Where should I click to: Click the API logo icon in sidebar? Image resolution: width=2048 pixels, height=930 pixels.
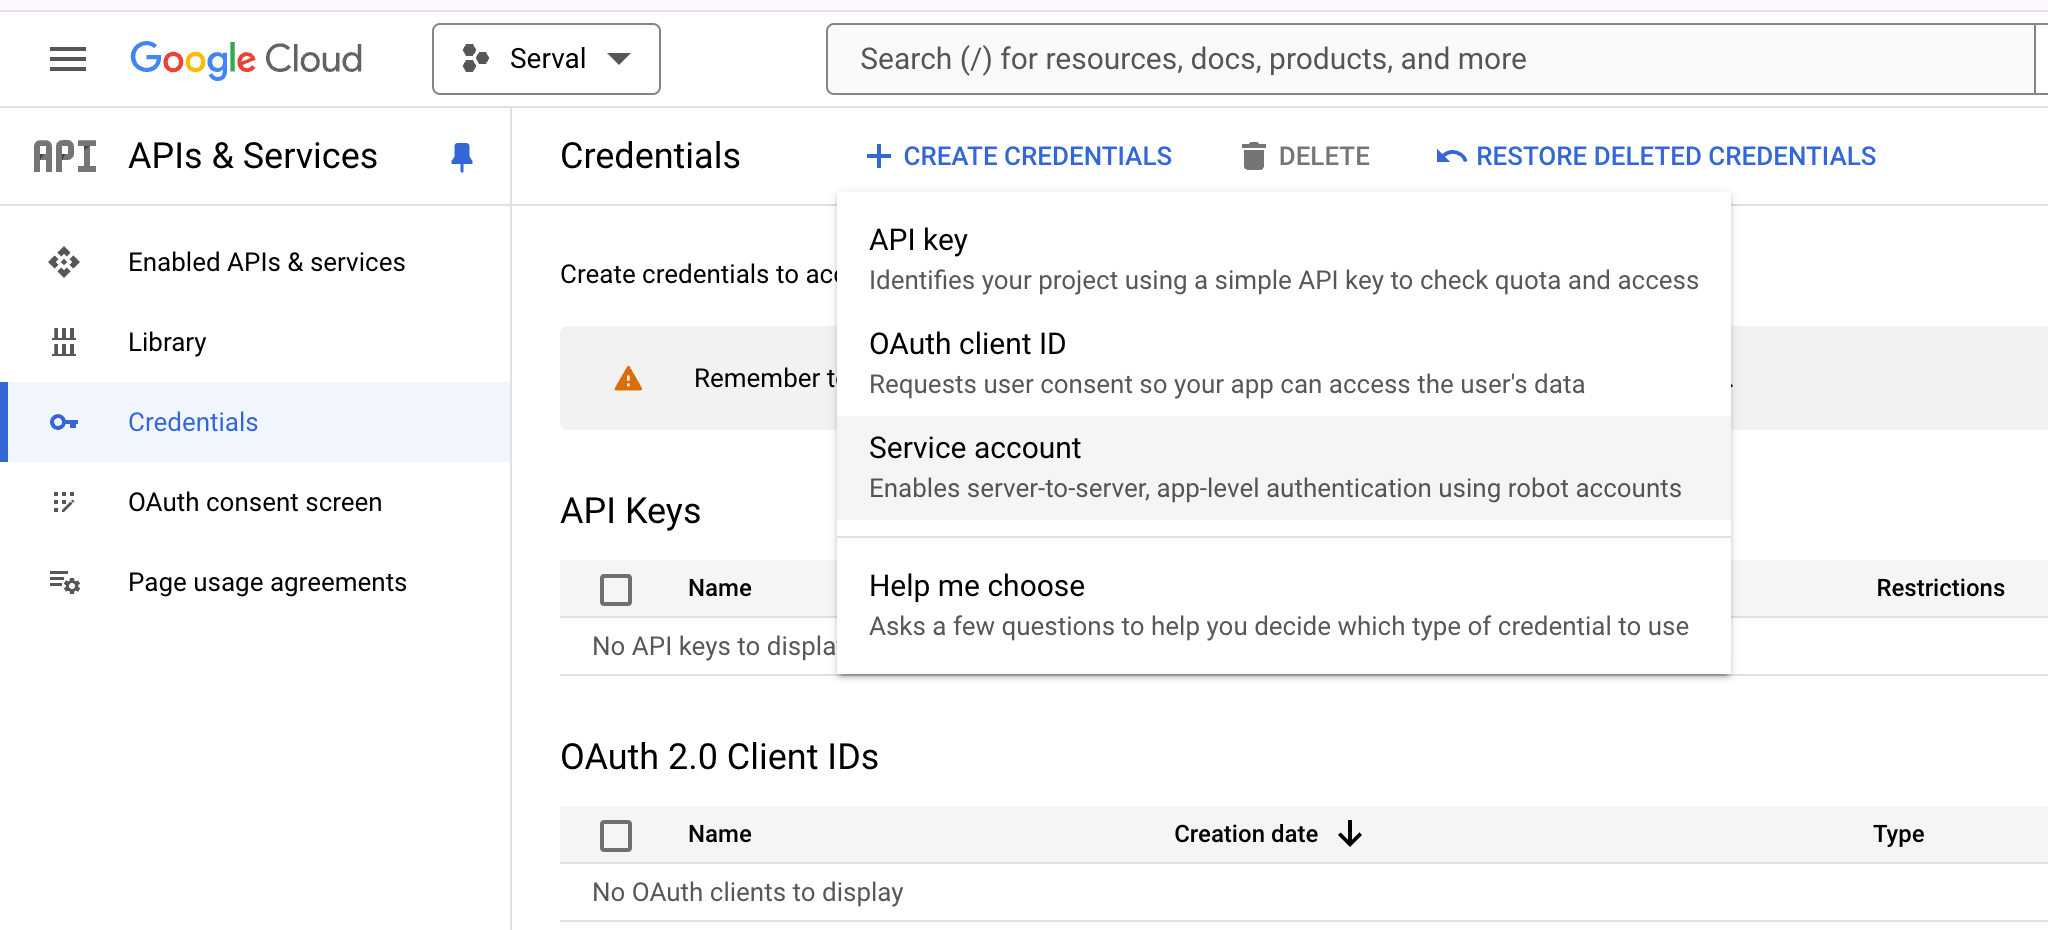65,156
